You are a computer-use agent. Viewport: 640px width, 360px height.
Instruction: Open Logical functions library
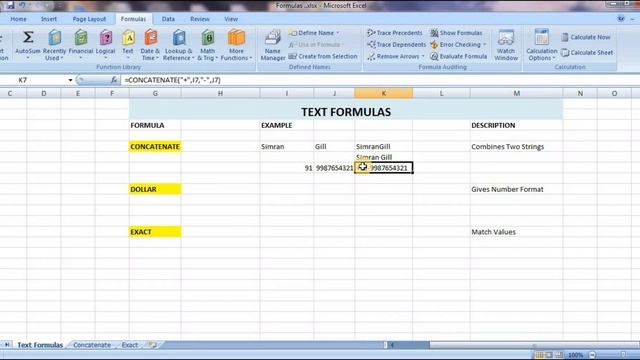tap(105, 45)
